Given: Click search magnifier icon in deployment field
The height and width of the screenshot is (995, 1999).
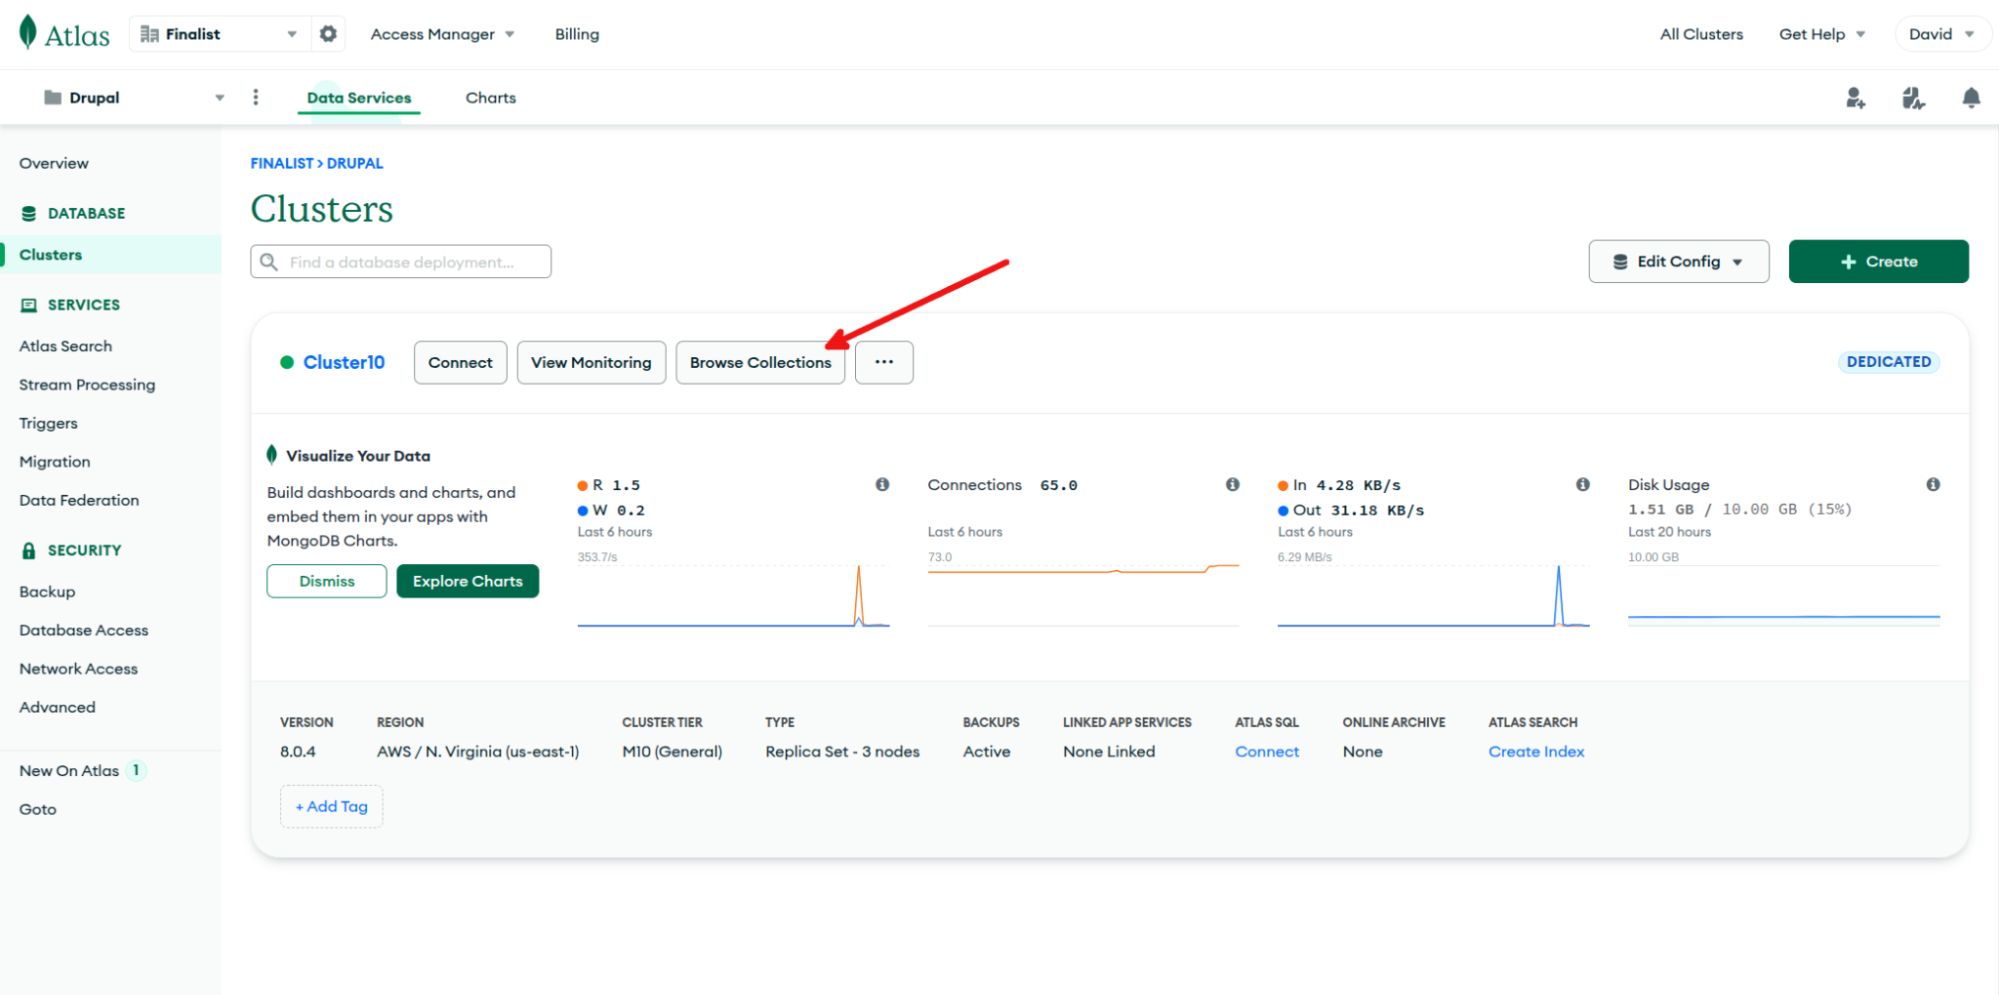Looking at the screenshot, I should pyautogui.click(x=269, y=262).
